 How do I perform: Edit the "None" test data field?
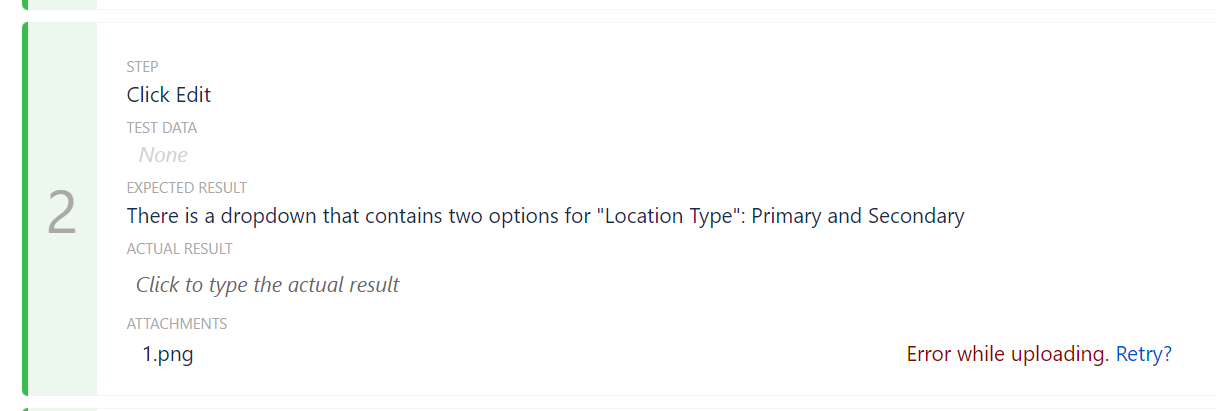click(163, 155)
